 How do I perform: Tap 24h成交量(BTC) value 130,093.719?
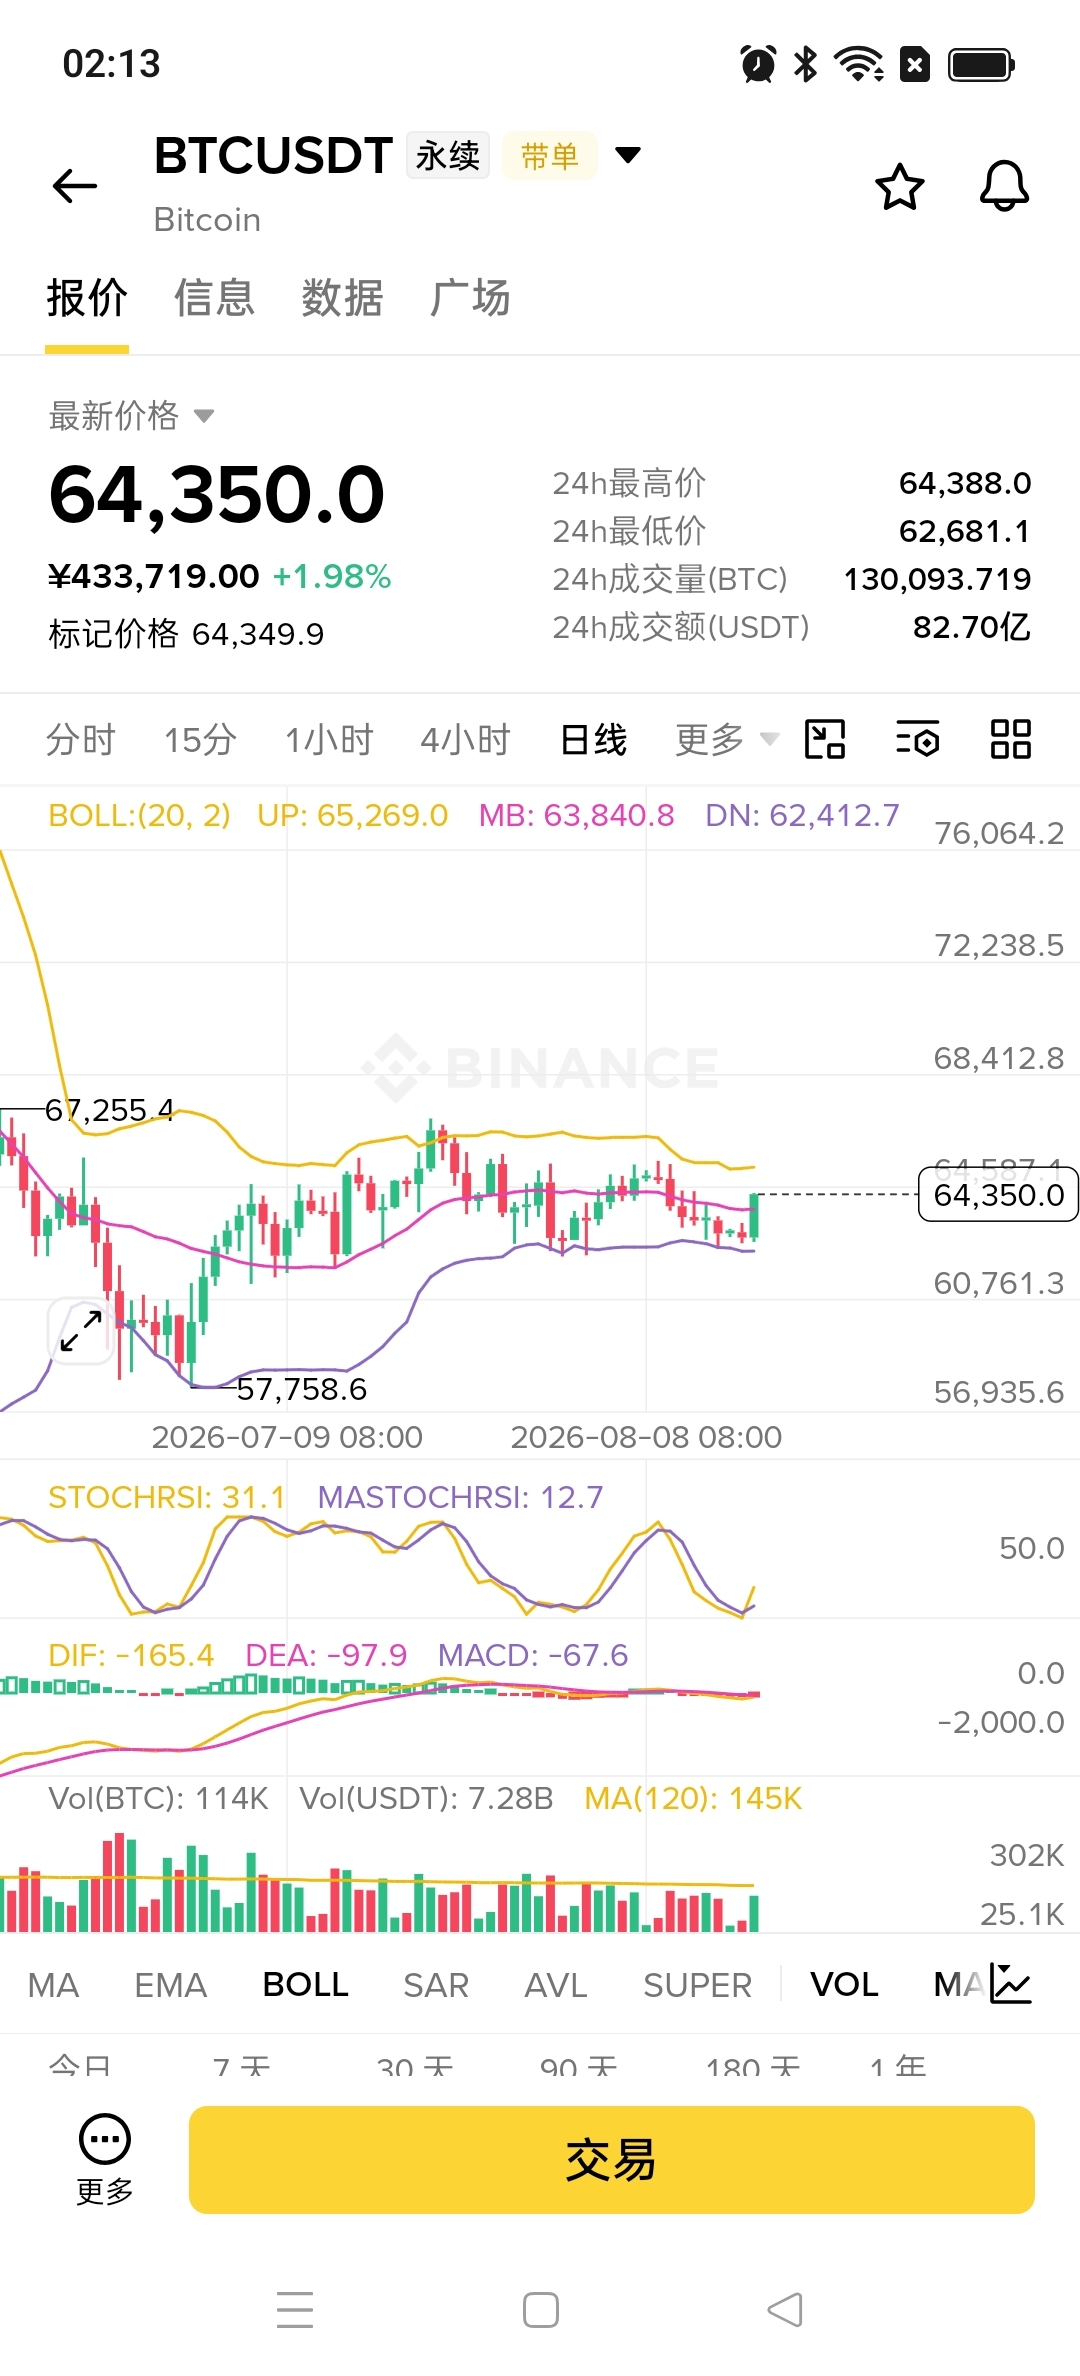937,579
